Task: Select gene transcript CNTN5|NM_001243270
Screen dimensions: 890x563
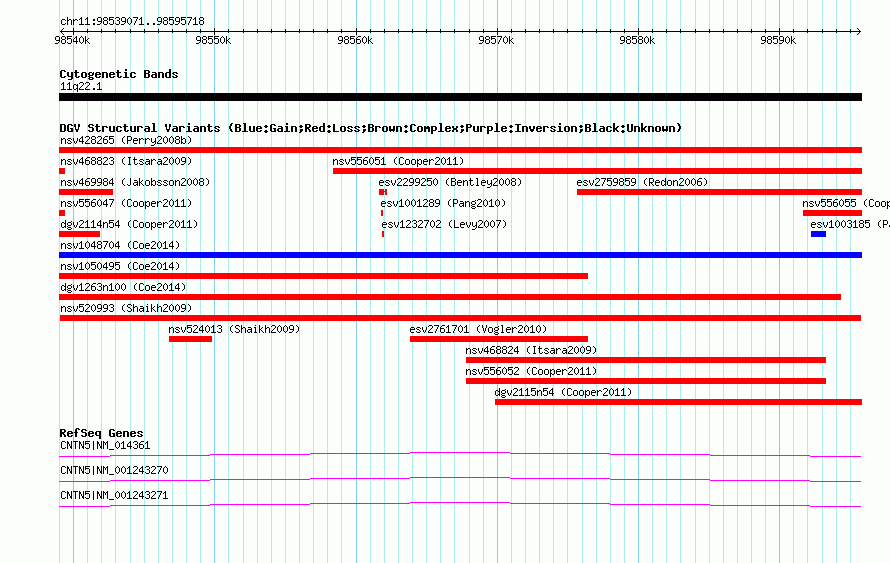Action: click(x=114, y=470)
